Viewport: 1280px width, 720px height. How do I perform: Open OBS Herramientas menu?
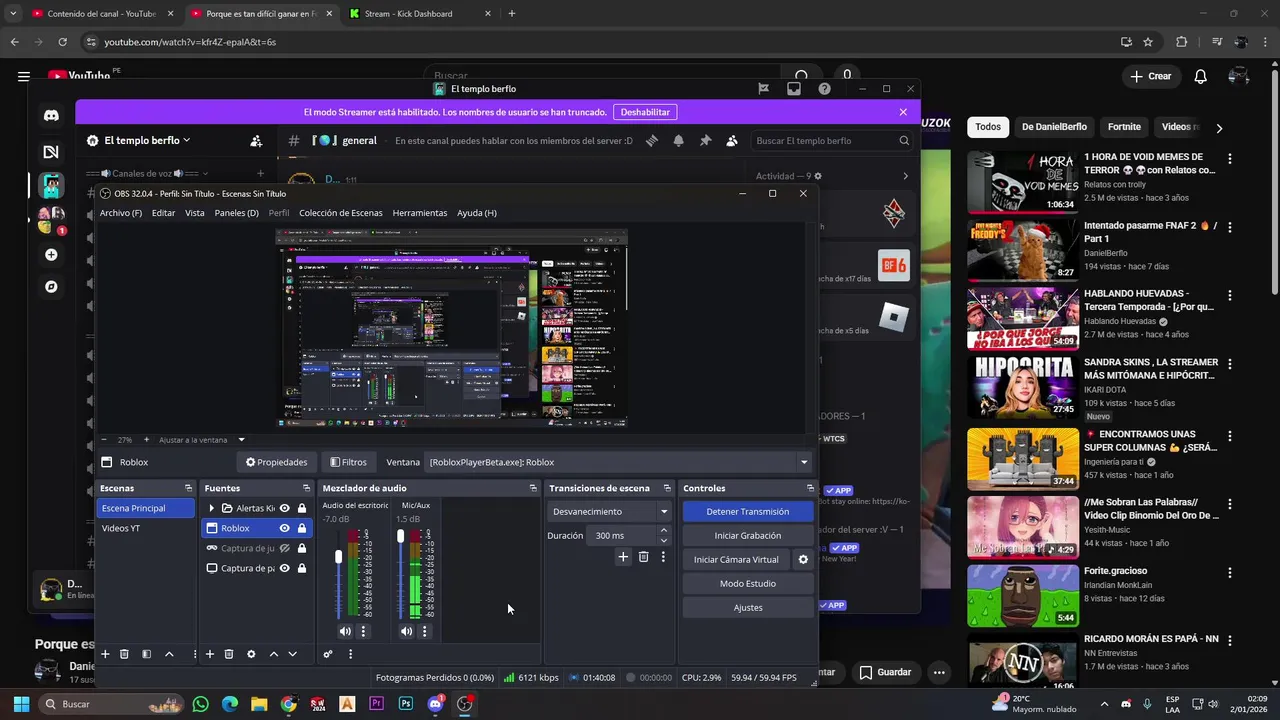point(420,213)
